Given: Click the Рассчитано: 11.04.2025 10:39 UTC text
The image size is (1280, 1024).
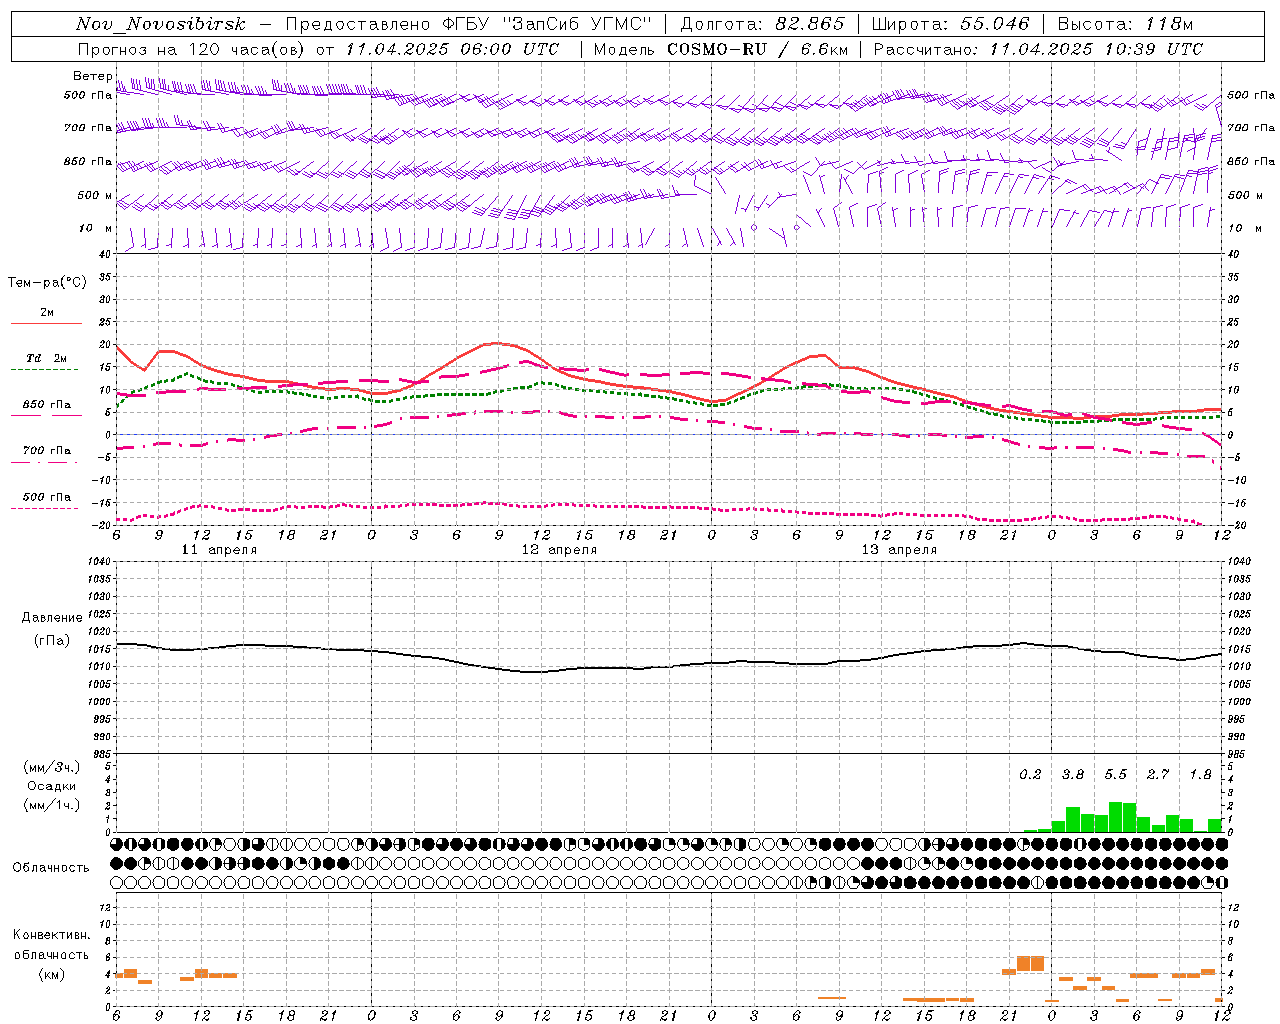Looking at the screenshot, I should pos(1038,49).
